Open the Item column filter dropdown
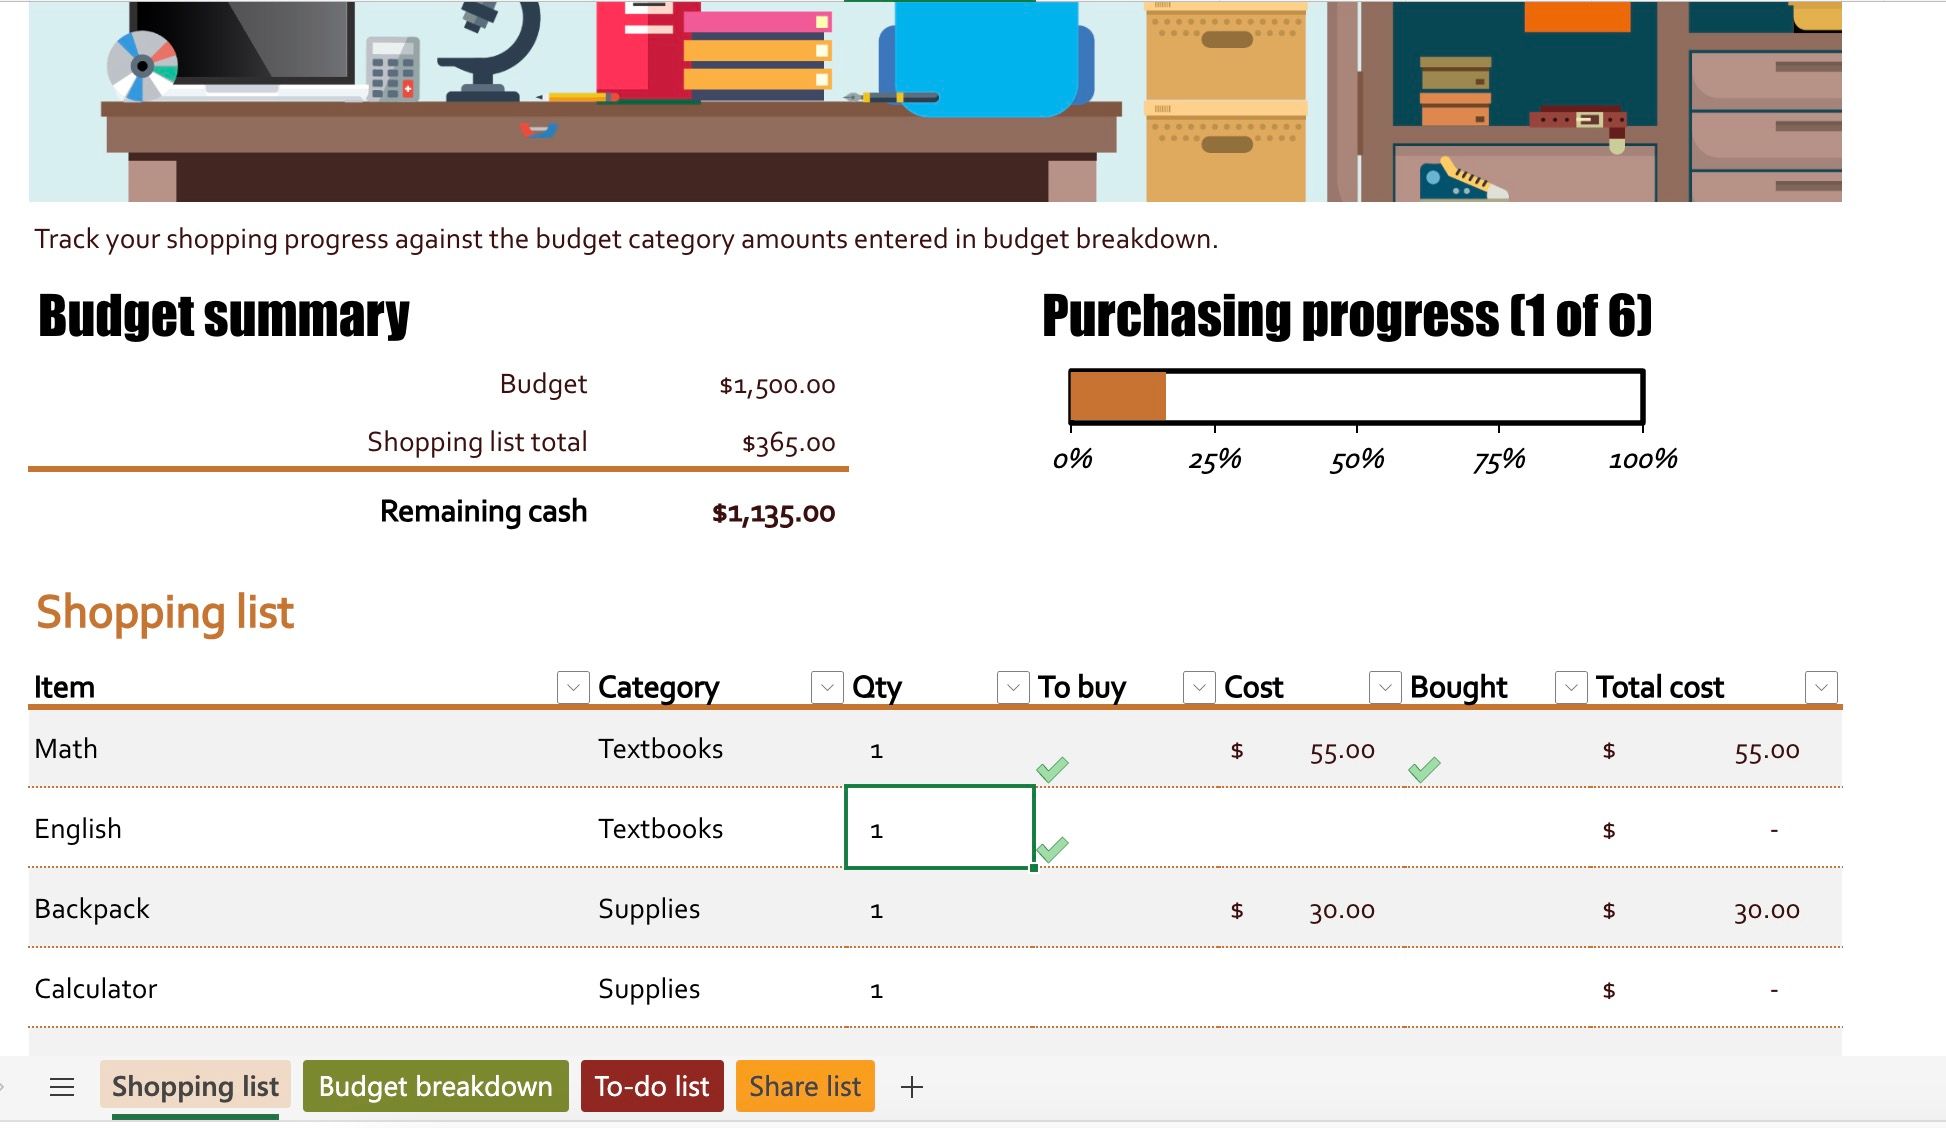The height and width of the screenshot is (1128, 1946). tap(572, 687)
